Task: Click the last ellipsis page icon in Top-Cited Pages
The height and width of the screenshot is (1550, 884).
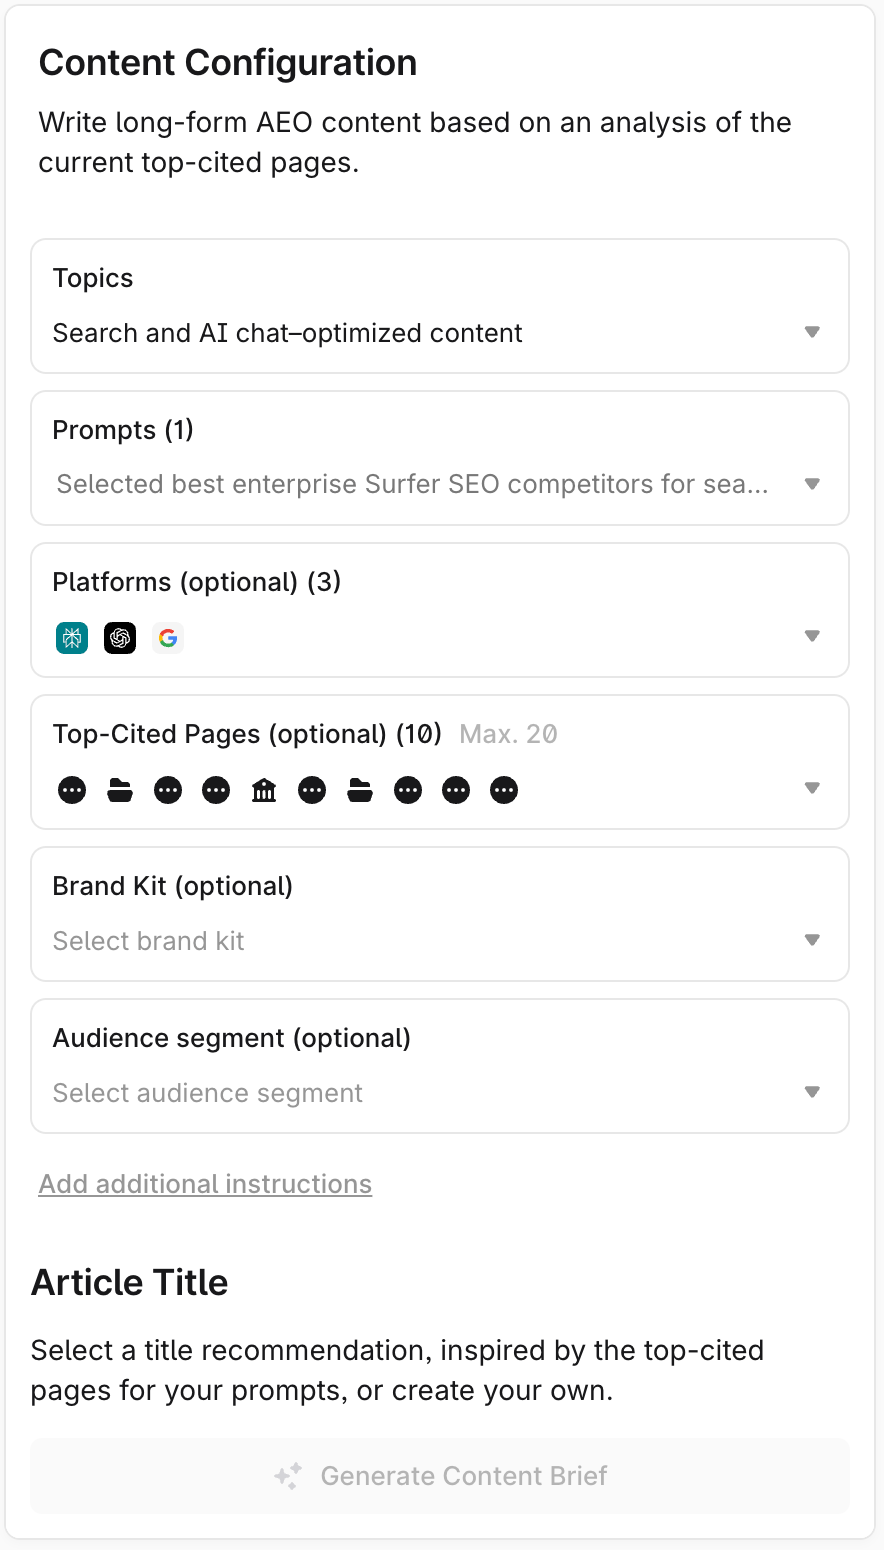Action: pyautogui.click(x=504, y=791)
